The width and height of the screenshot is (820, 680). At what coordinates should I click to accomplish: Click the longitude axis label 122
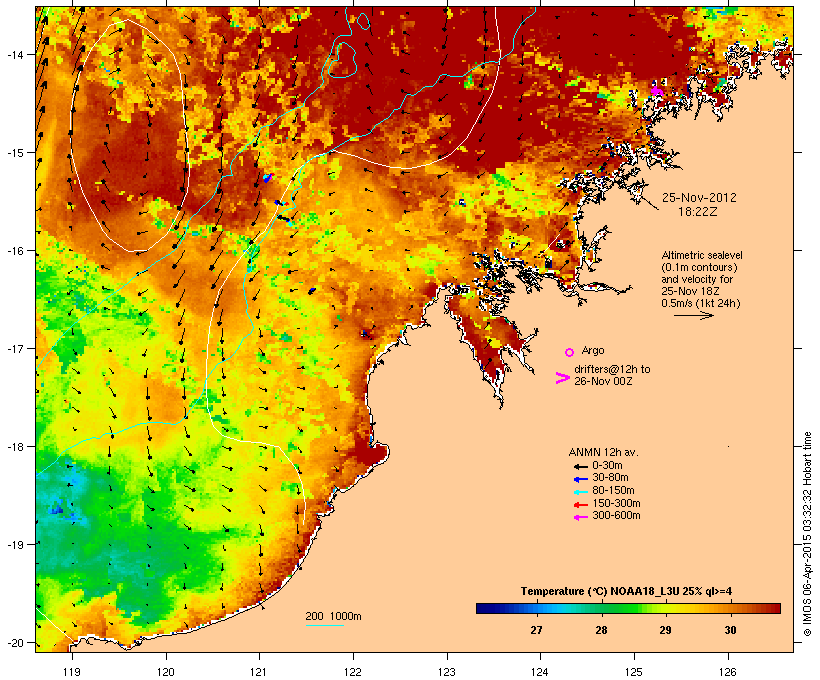point(353,672)
